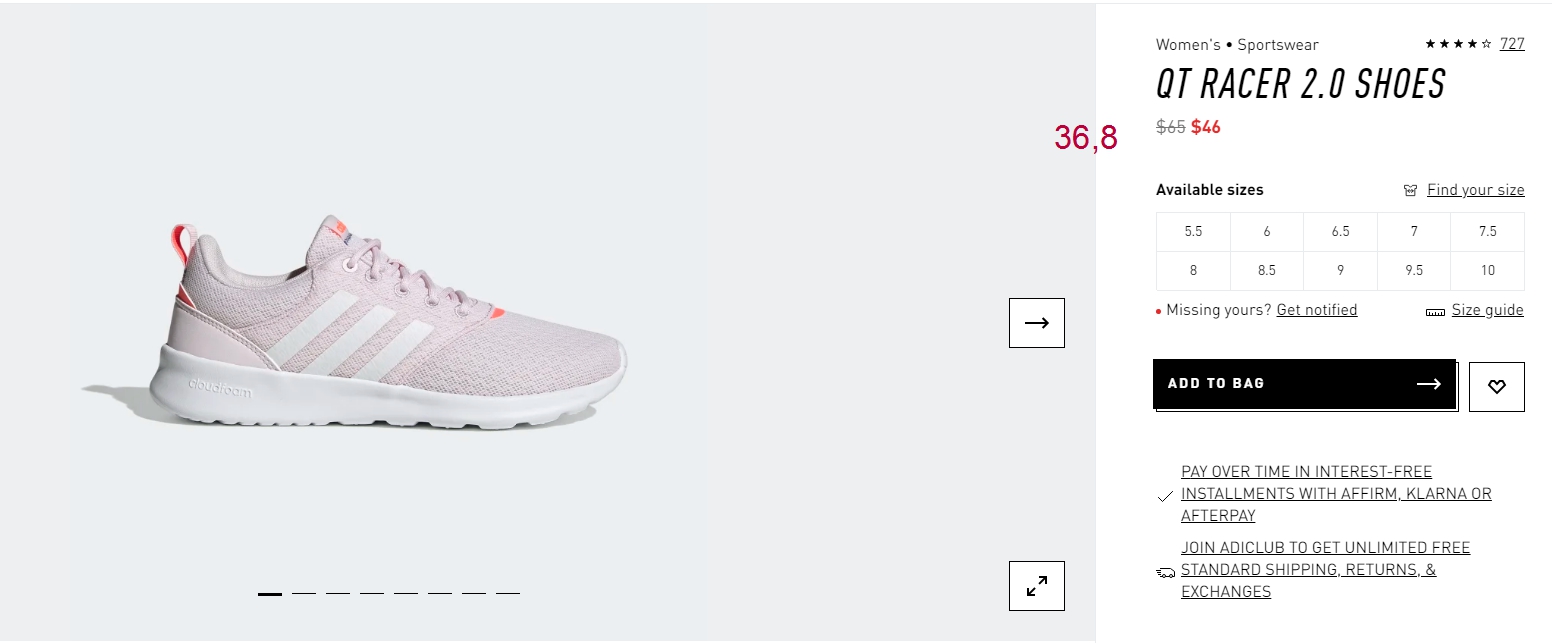Open the Get notified link

1317,310
